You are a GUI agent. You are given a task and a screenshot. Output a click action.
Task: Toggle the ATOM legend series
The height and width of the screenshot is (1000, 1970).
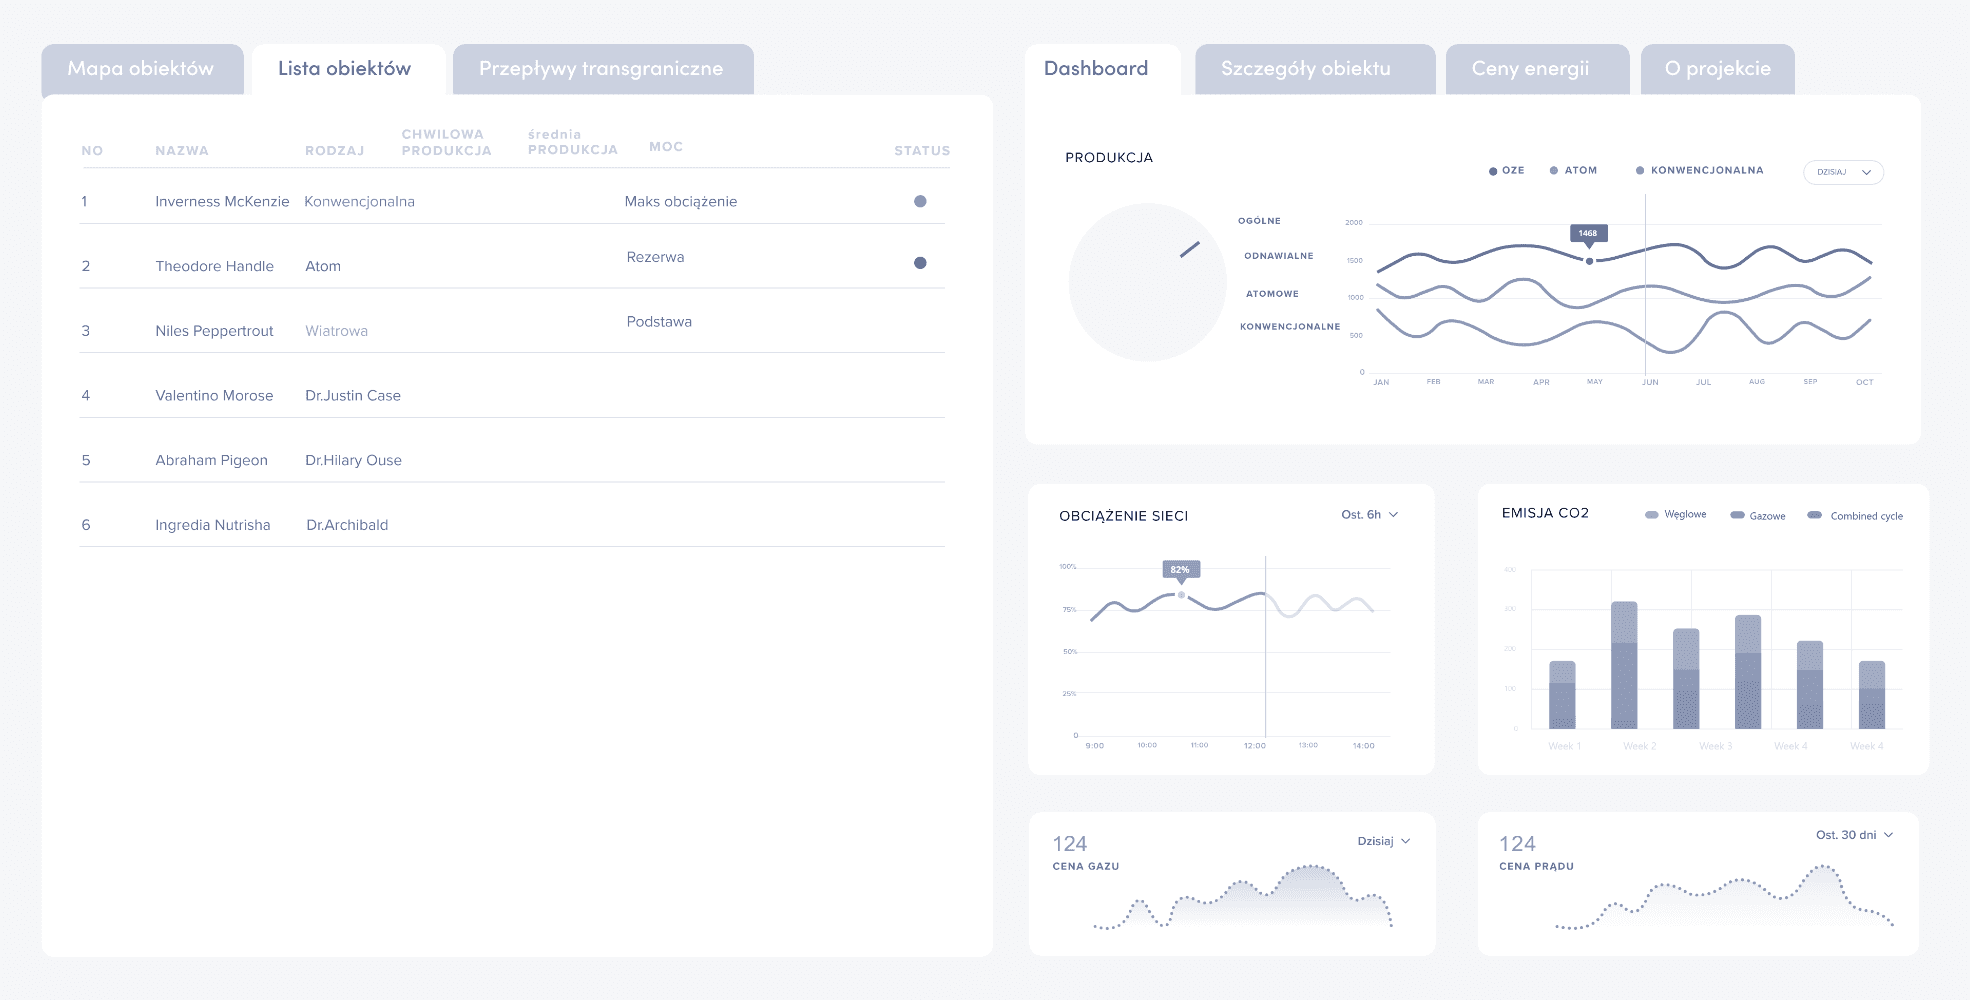coord(1573,170)
